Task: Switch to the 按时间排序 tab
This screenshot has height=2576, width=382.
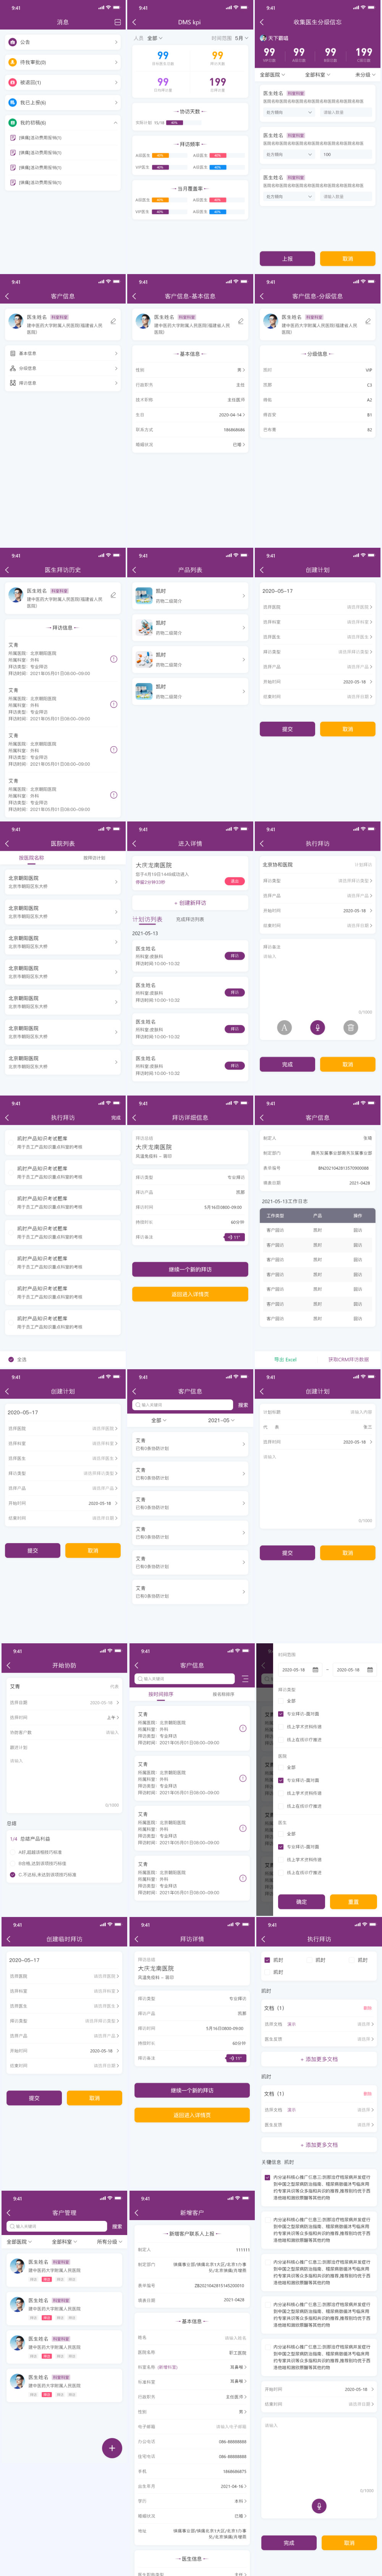Action: coord(160,1694)
